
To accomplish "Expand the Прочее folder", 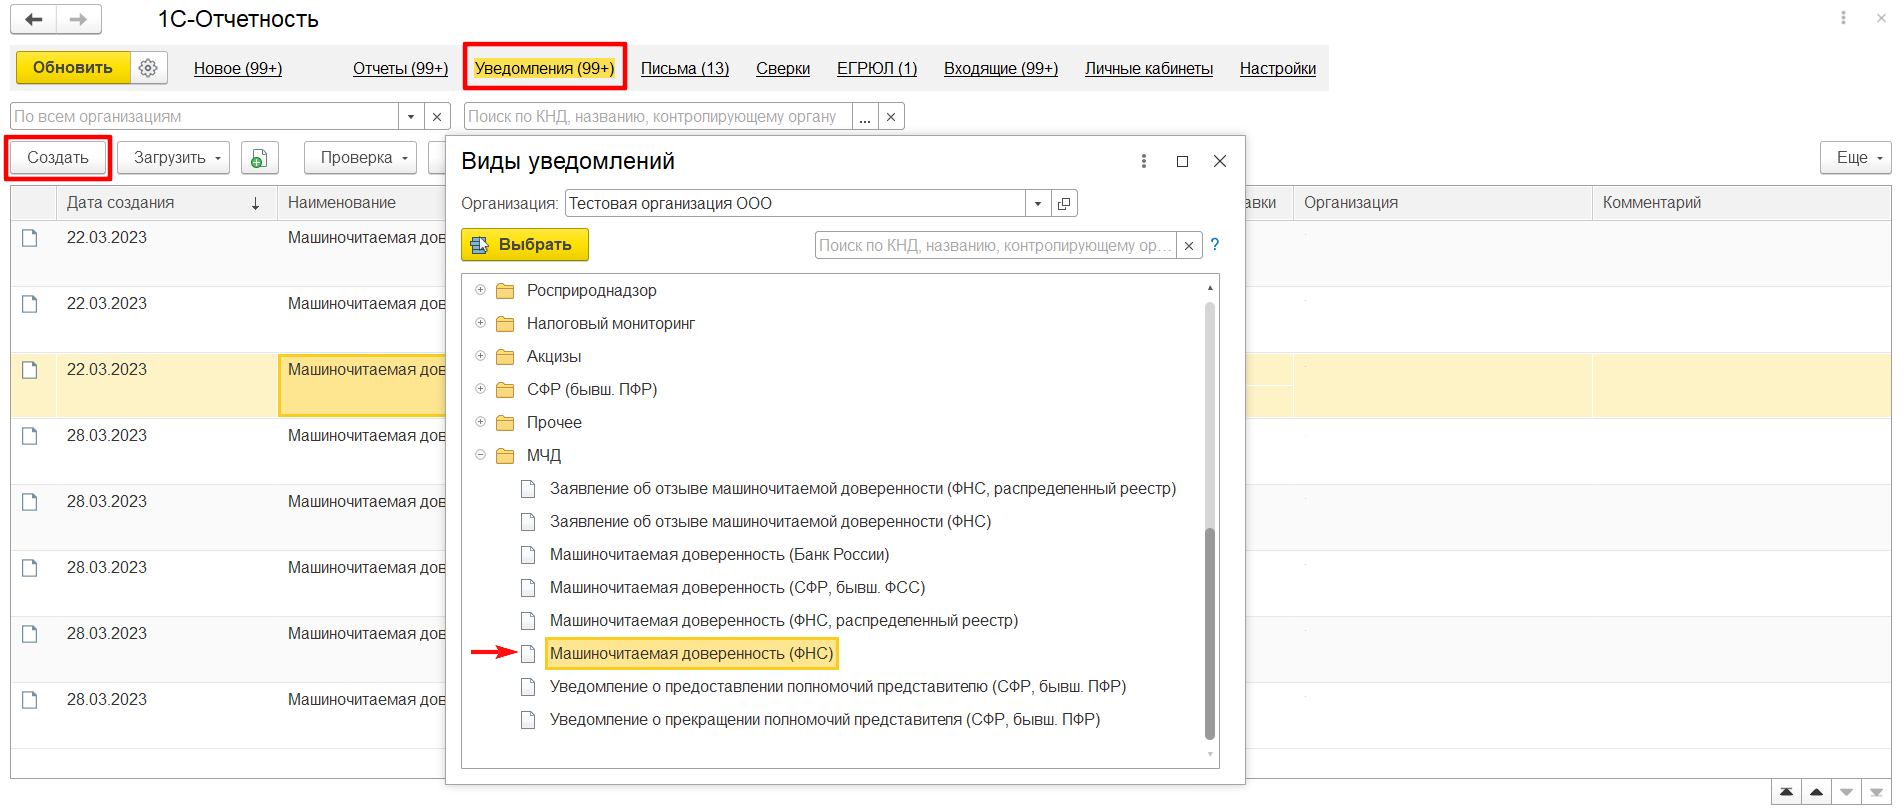I will click(x=480, y=422).
